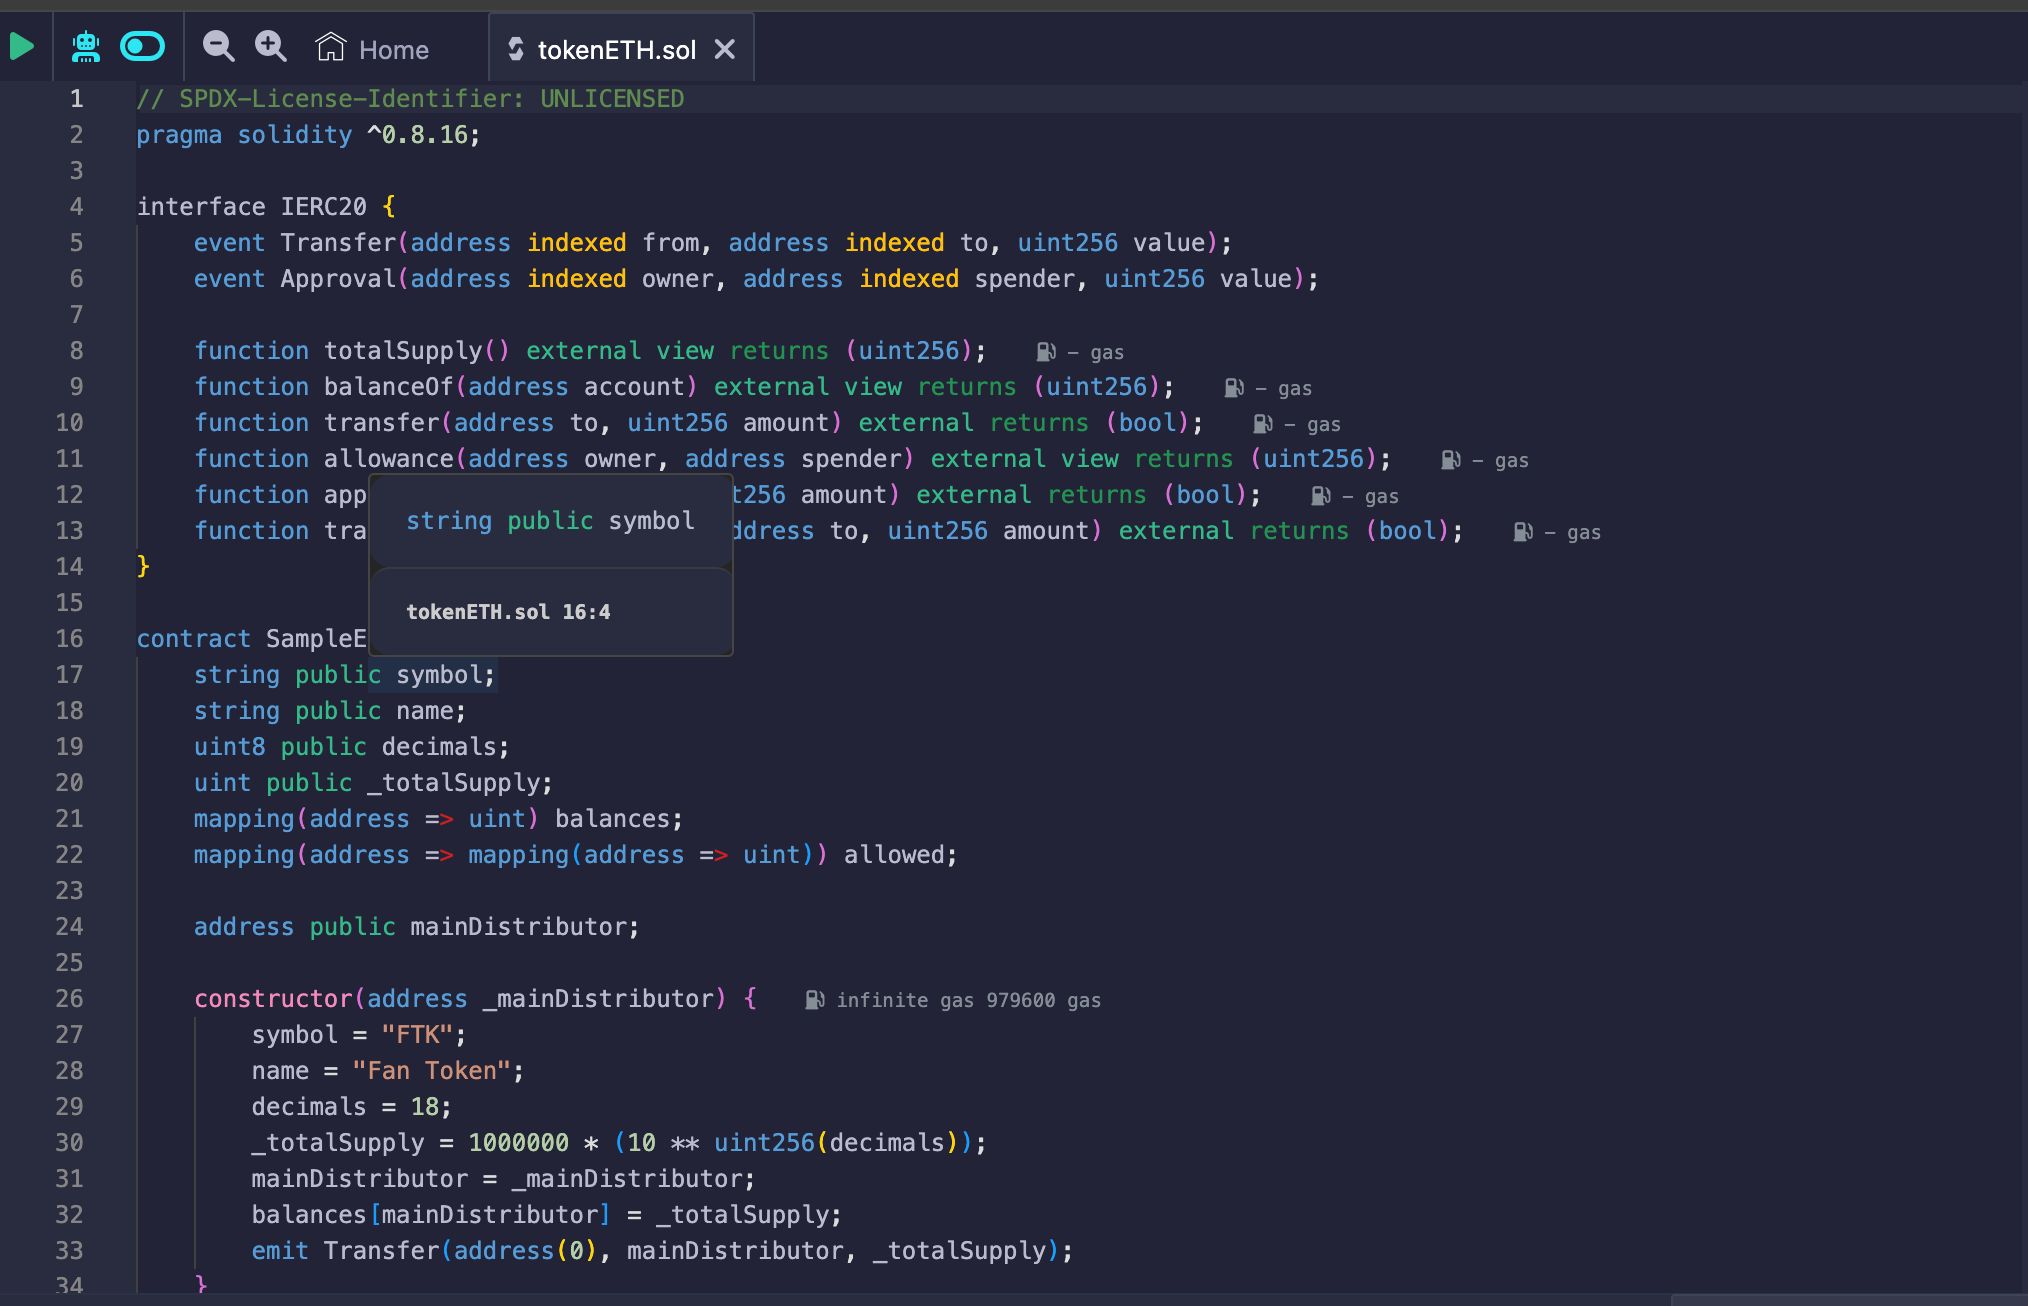This screenshot has height=1306, width=2028.
Task: Click 'balances;' mapping name on line 21
Action: coord(619,819)
